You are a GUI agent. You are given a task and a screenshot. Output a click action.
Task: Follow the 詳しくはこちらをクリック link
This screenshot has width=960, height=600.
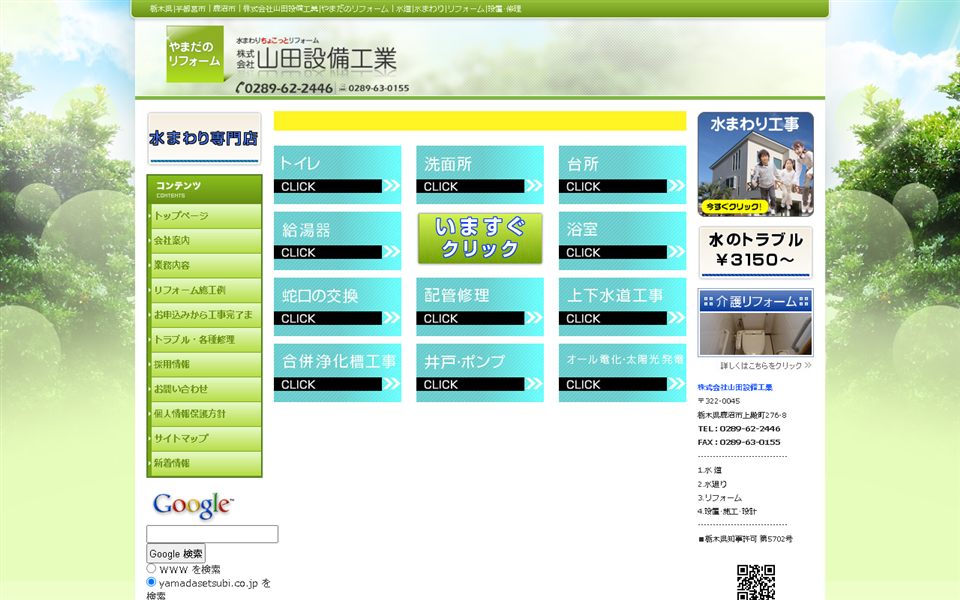coord(765,366)
